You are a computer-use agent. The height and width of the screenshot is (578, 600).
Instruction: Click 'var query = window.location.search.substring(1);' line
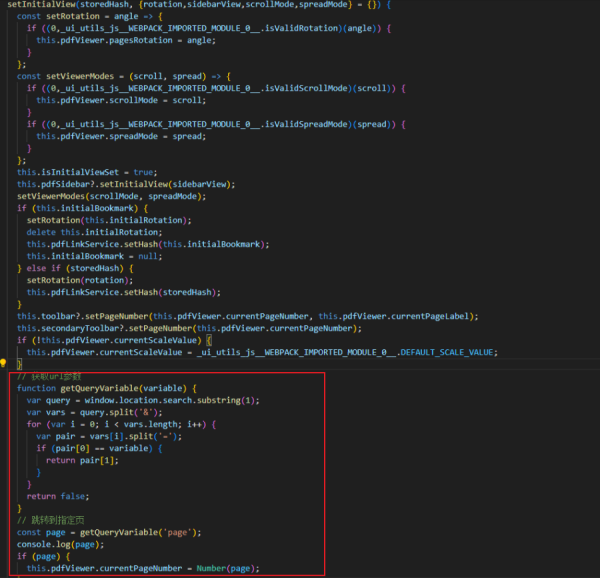point(143,401)
